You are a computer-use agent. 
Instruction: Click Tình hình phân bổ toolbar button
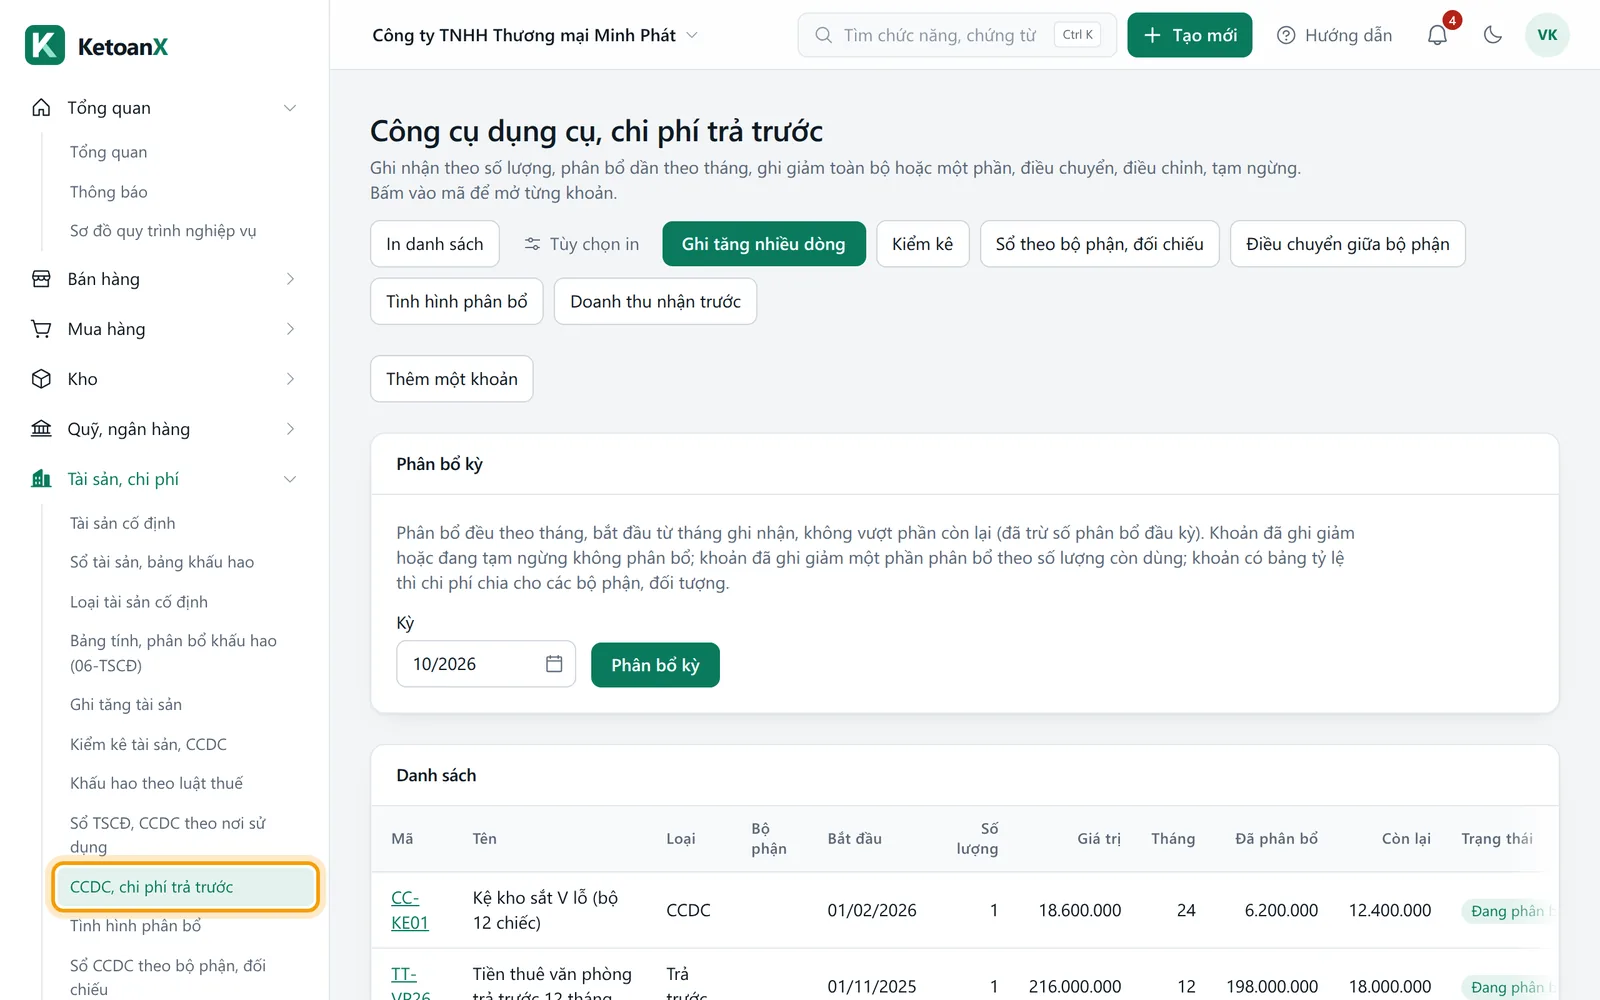tap(457, 302)
